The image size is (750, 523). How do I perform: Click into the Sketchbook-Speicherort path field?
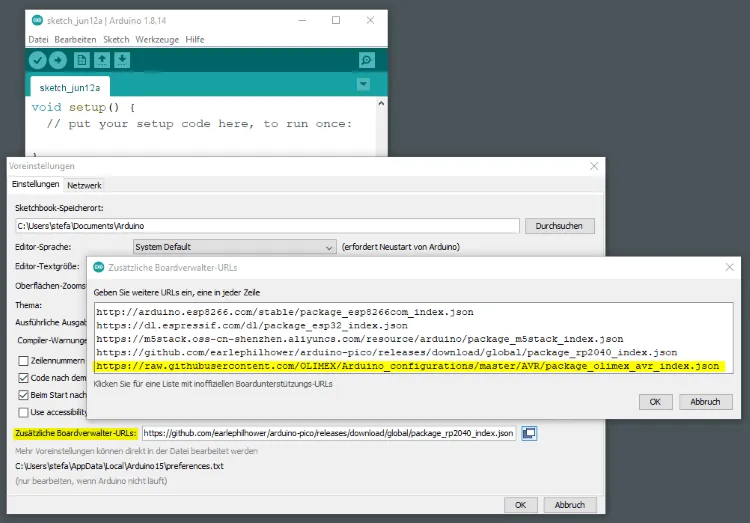pyautogui.click(x=267, y=226)
